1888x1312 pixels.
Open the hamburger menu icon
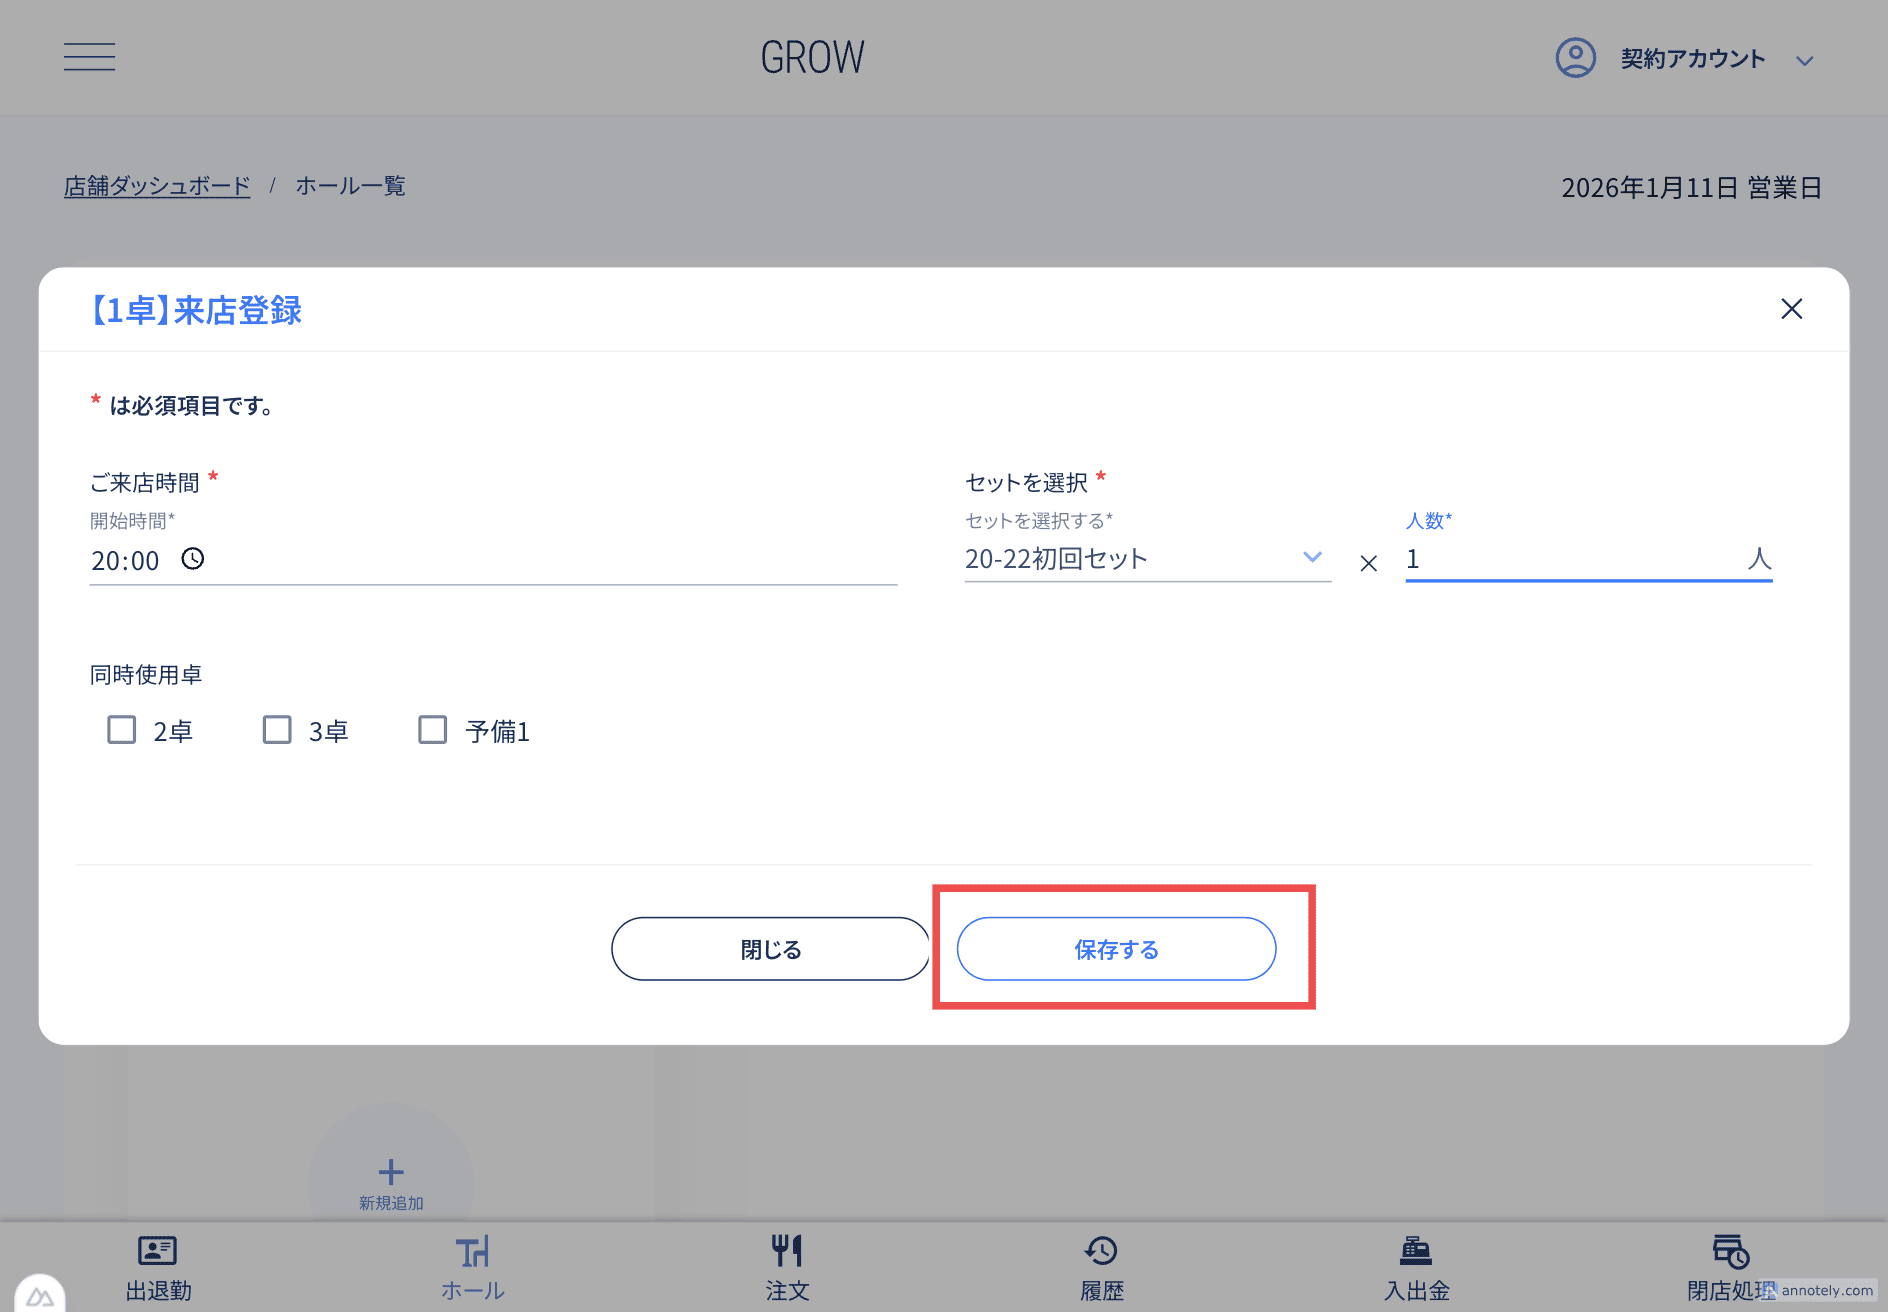coord(89,57)
